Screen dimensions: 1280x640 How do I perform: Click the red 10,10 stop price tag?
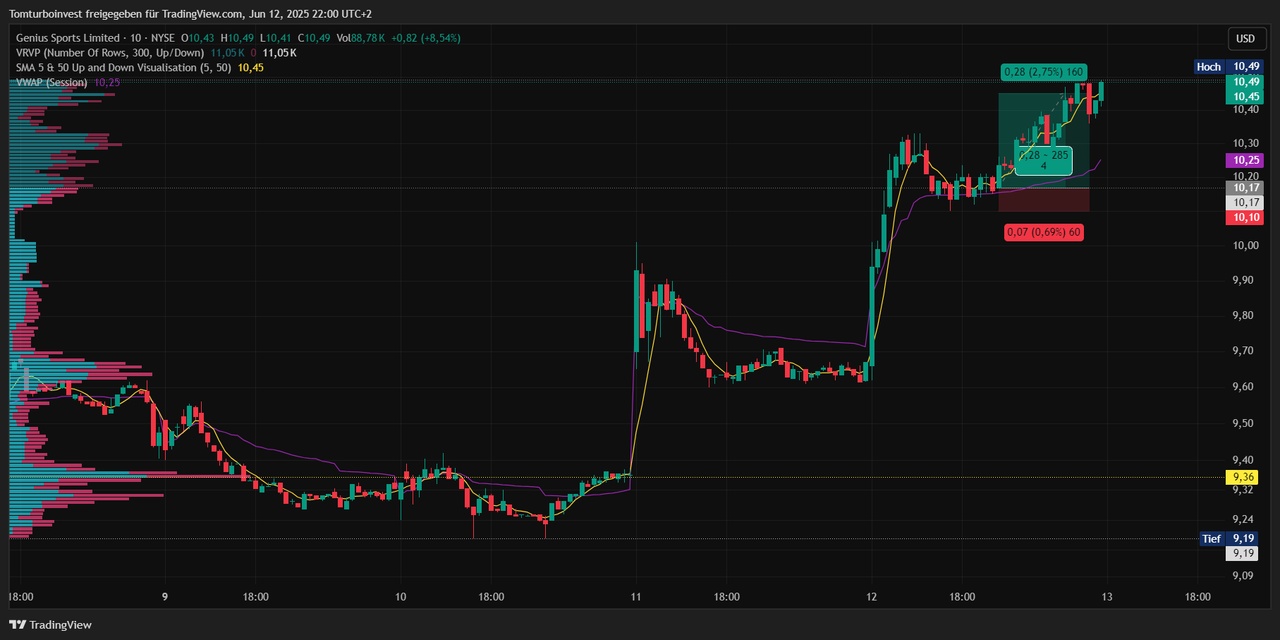pyautogui.click(x=1246, y=217)
